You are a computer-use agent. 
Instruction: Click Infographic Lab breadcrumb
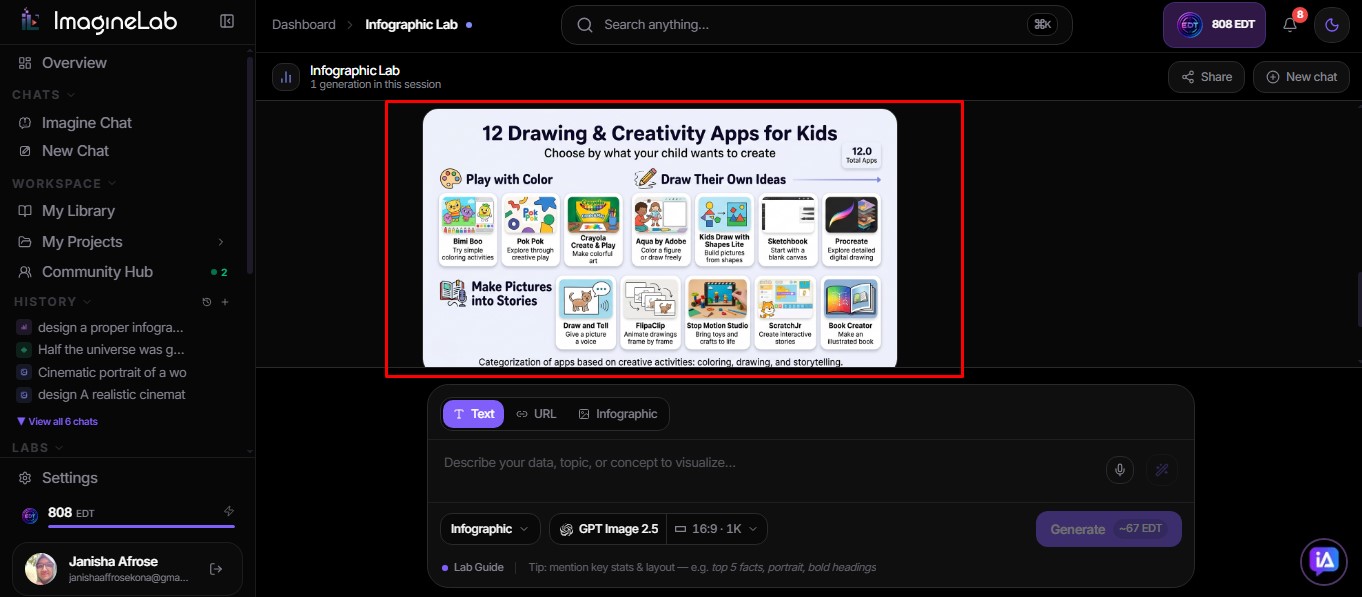(x=411, y=25)
